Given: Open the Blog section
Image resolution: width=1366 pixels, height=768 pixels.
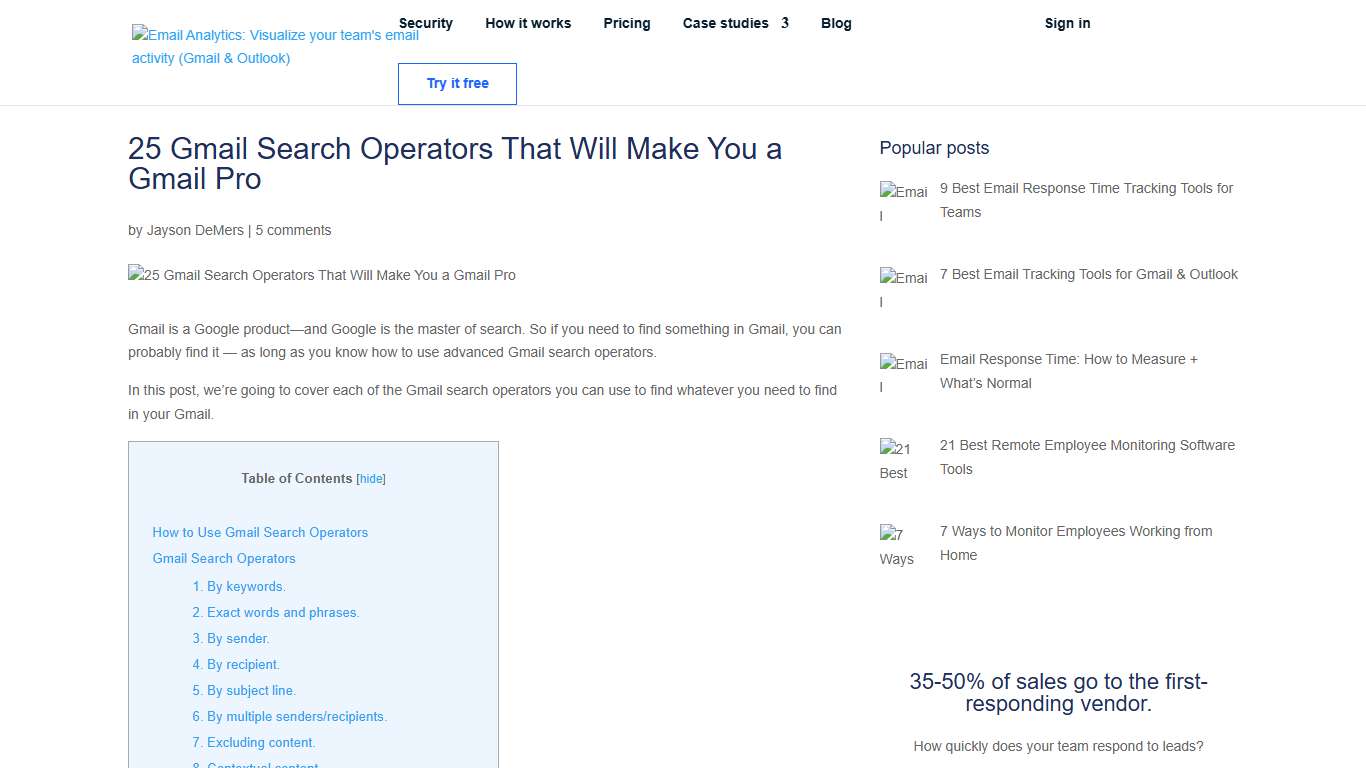Looking at the screenshot, I should [x=836, y=23].
